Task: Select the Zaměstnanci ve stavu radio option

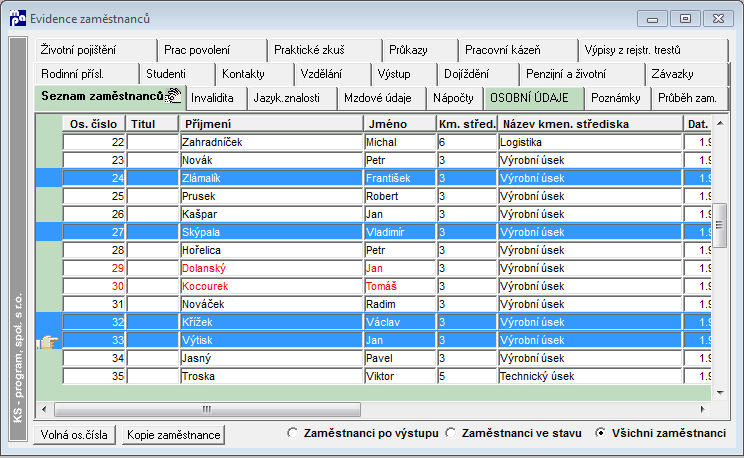Action: (513, 433)
